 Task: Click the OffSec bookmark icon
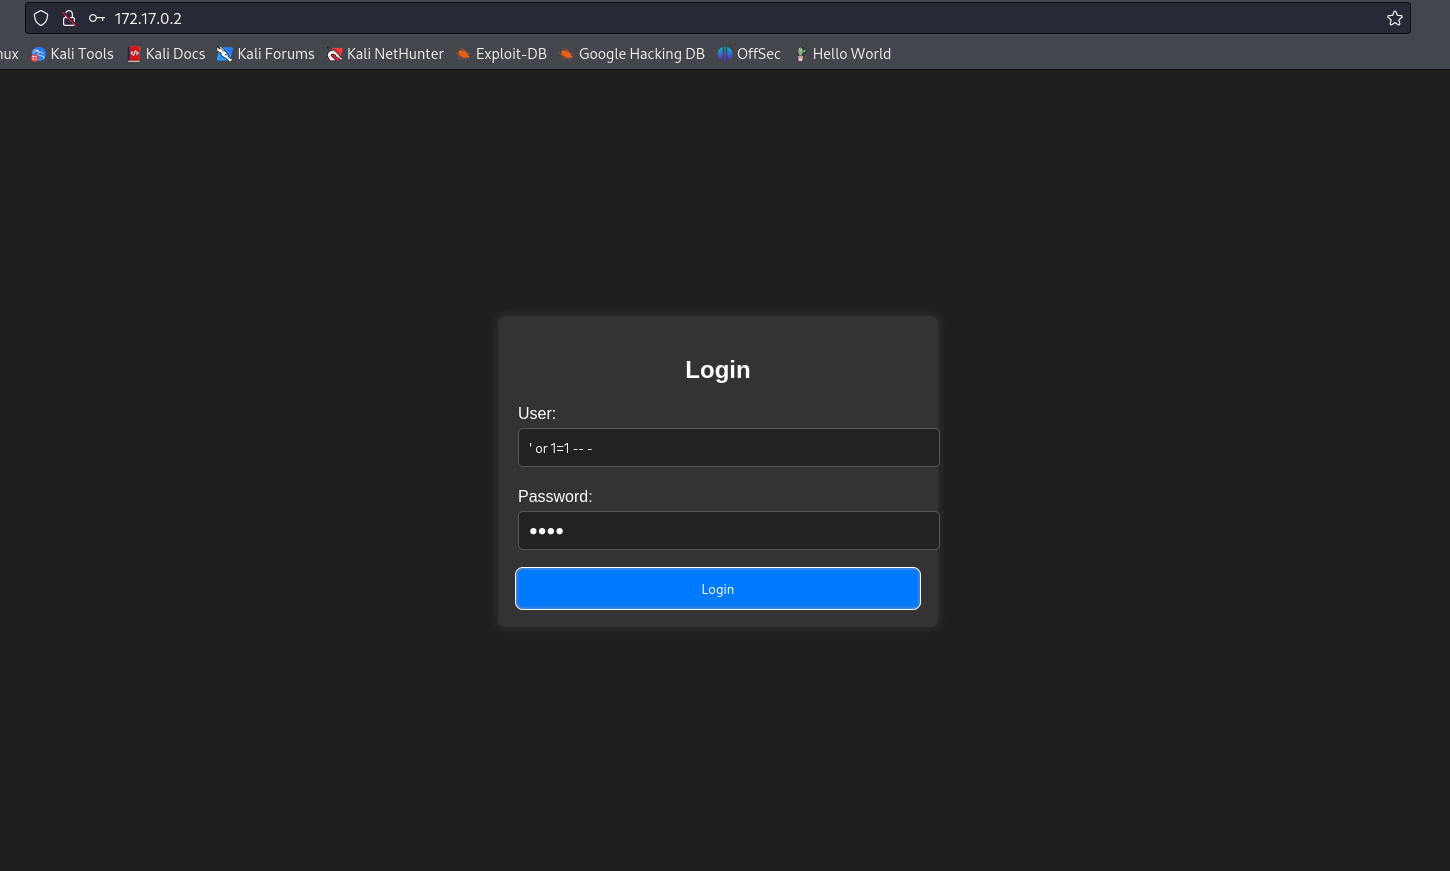tap(725, 54)
